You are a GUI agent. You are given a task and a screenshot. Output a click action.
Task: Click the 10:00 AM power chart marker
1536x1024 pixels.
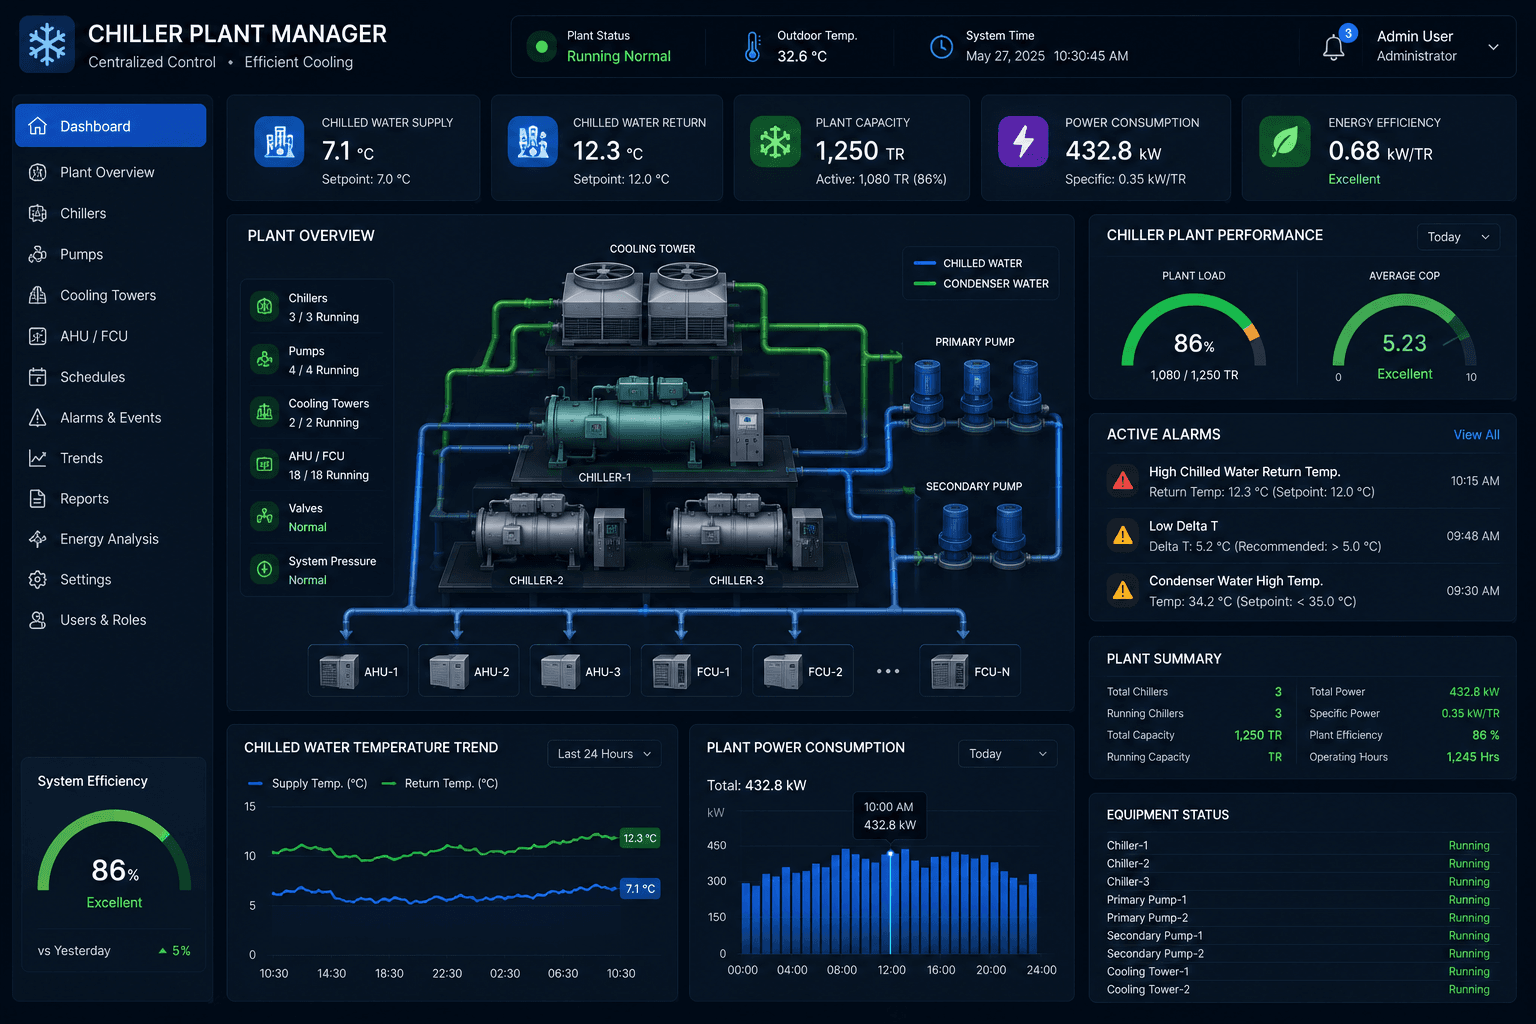(x=890, y=853)
